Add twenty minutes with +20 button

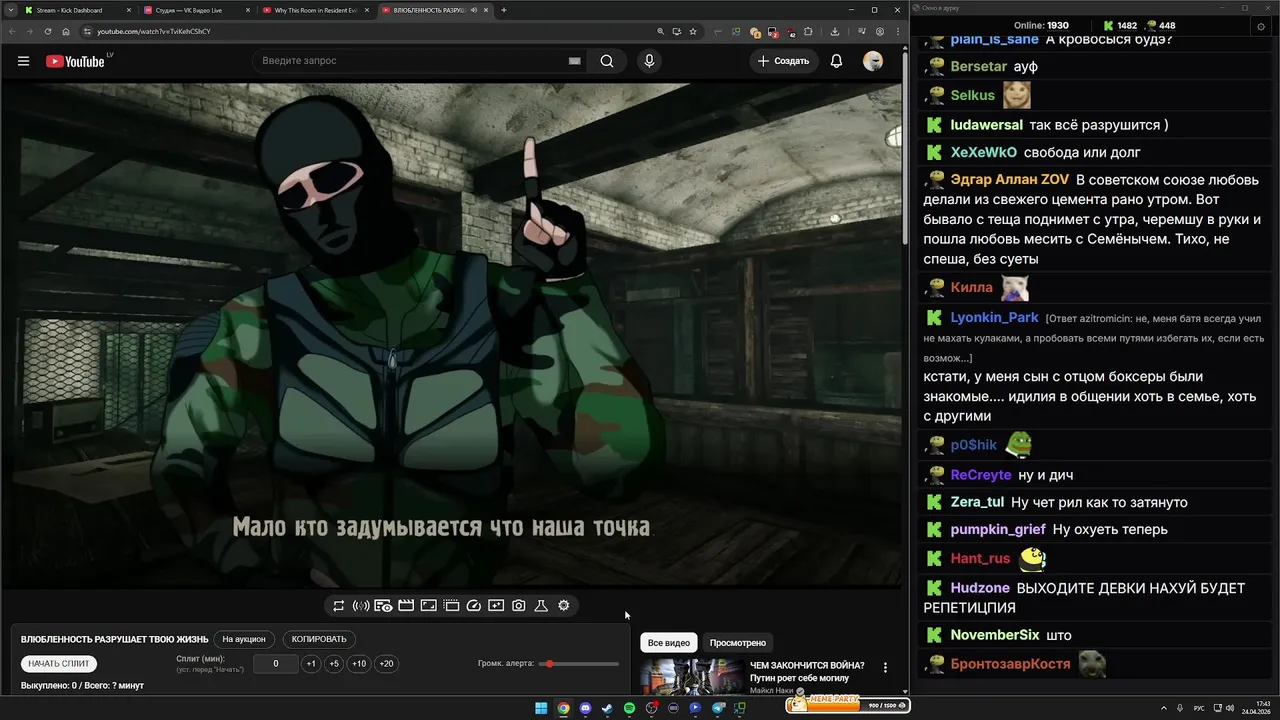pos(386,664)
